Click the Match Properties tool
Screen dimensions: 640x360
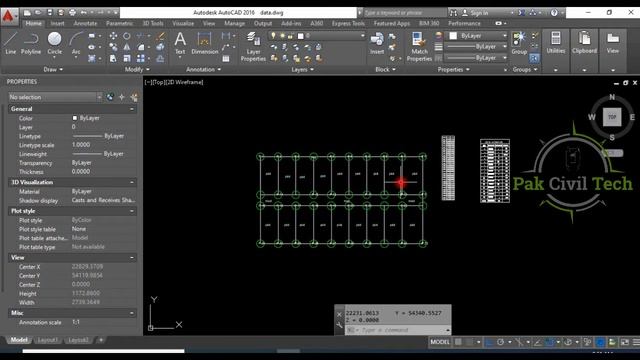(419, 47)
